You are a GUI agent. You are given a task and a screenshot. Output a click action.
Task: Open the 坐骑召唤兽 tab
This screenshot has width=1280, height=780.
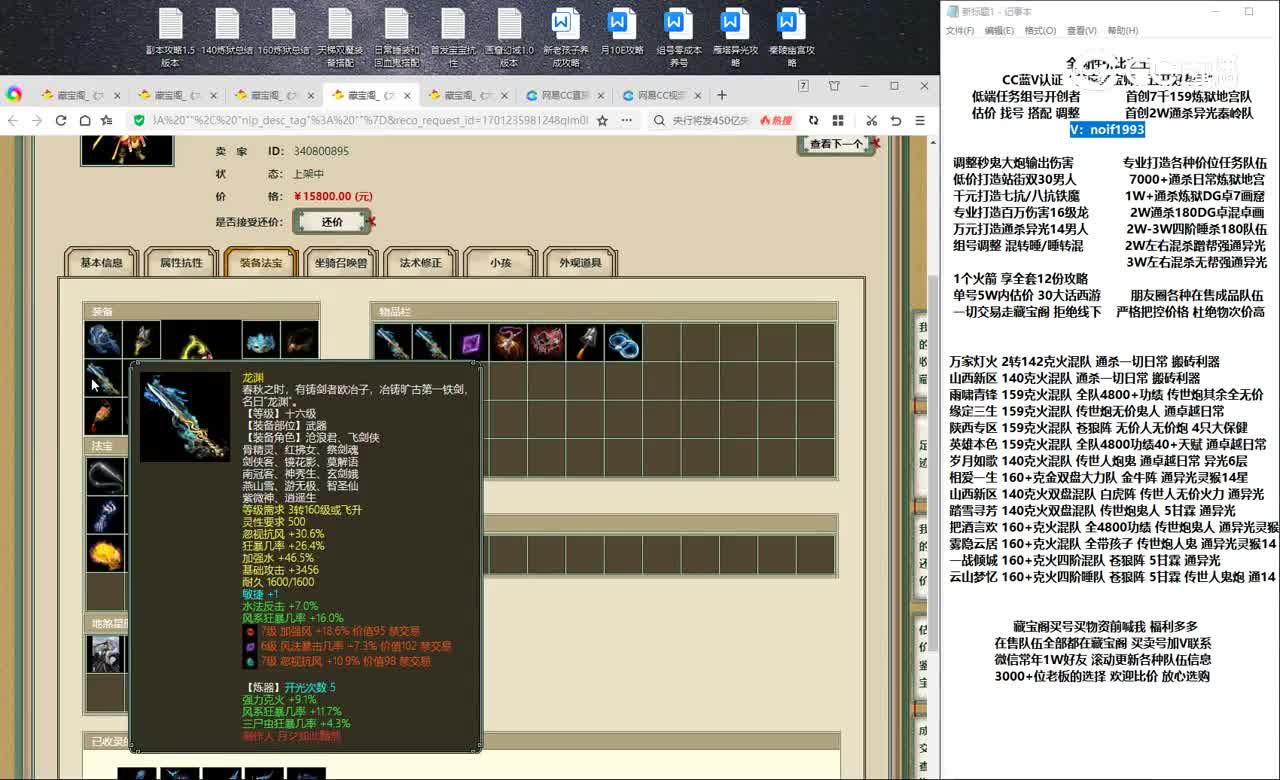[x=341, y=263]
